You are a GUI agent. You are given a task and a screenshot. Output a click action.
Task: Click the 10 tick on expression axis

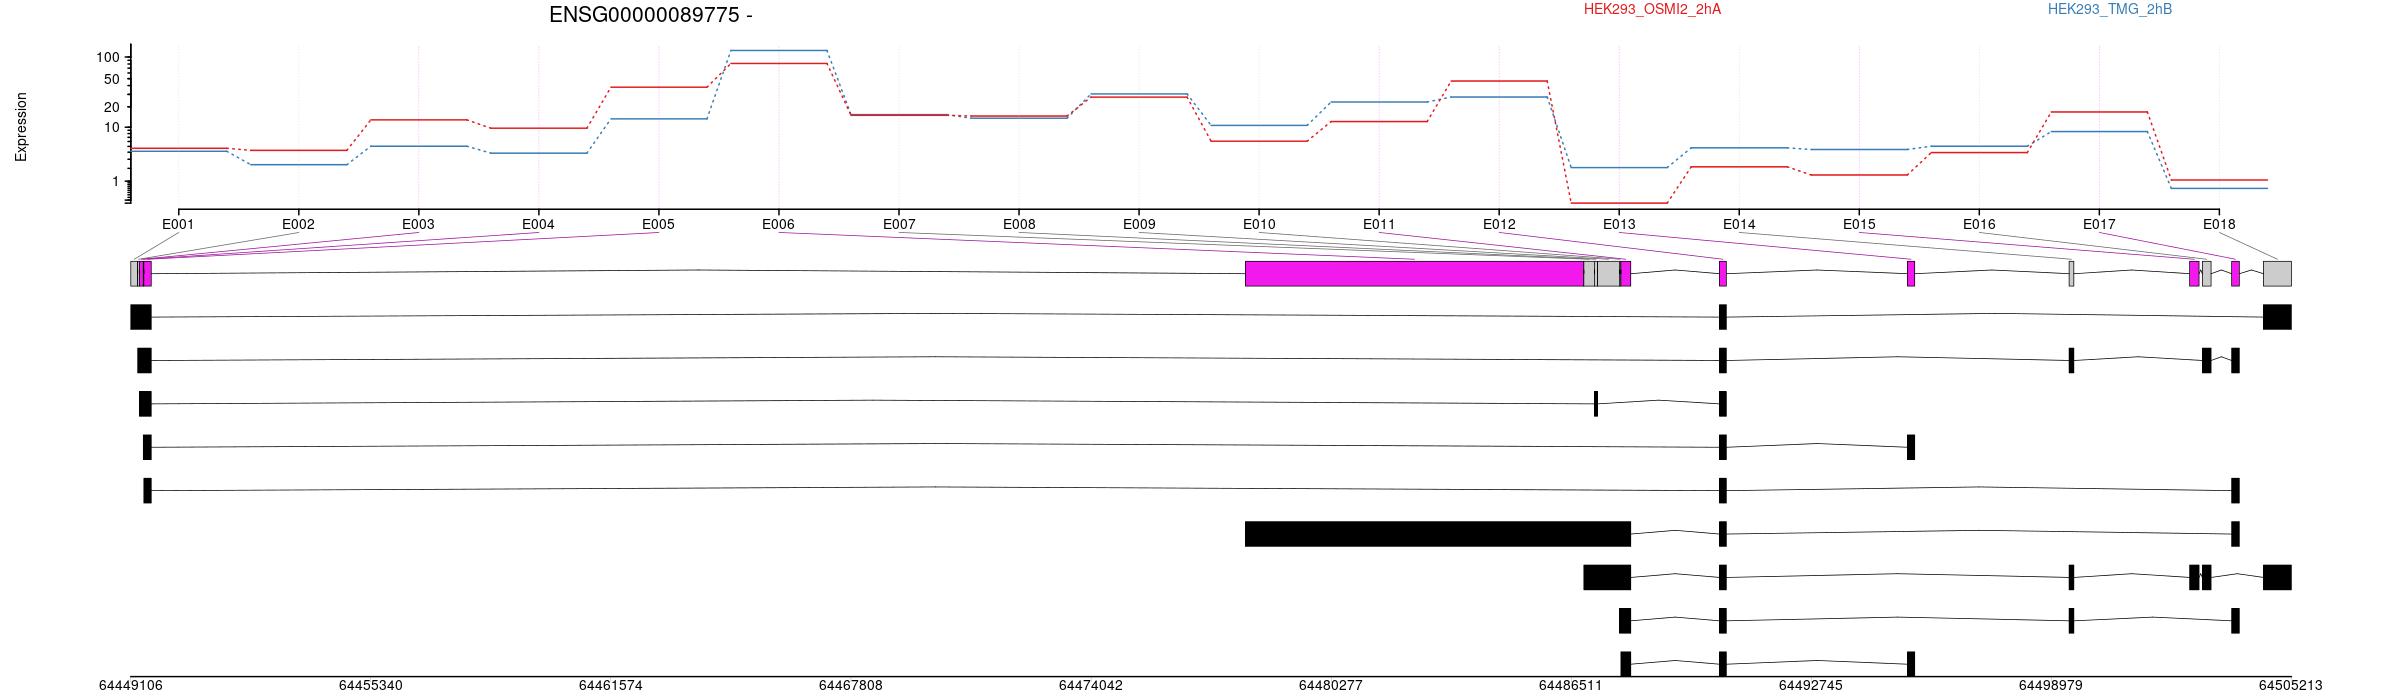click(112, 127)
